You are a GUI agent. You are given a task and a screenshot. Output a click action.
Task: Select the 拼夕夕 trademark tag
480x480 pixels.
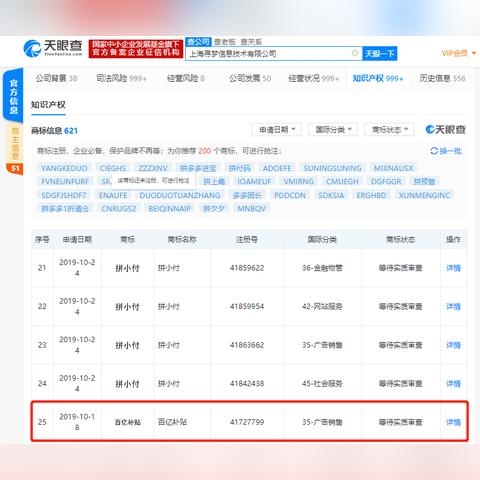click(214, 209)
